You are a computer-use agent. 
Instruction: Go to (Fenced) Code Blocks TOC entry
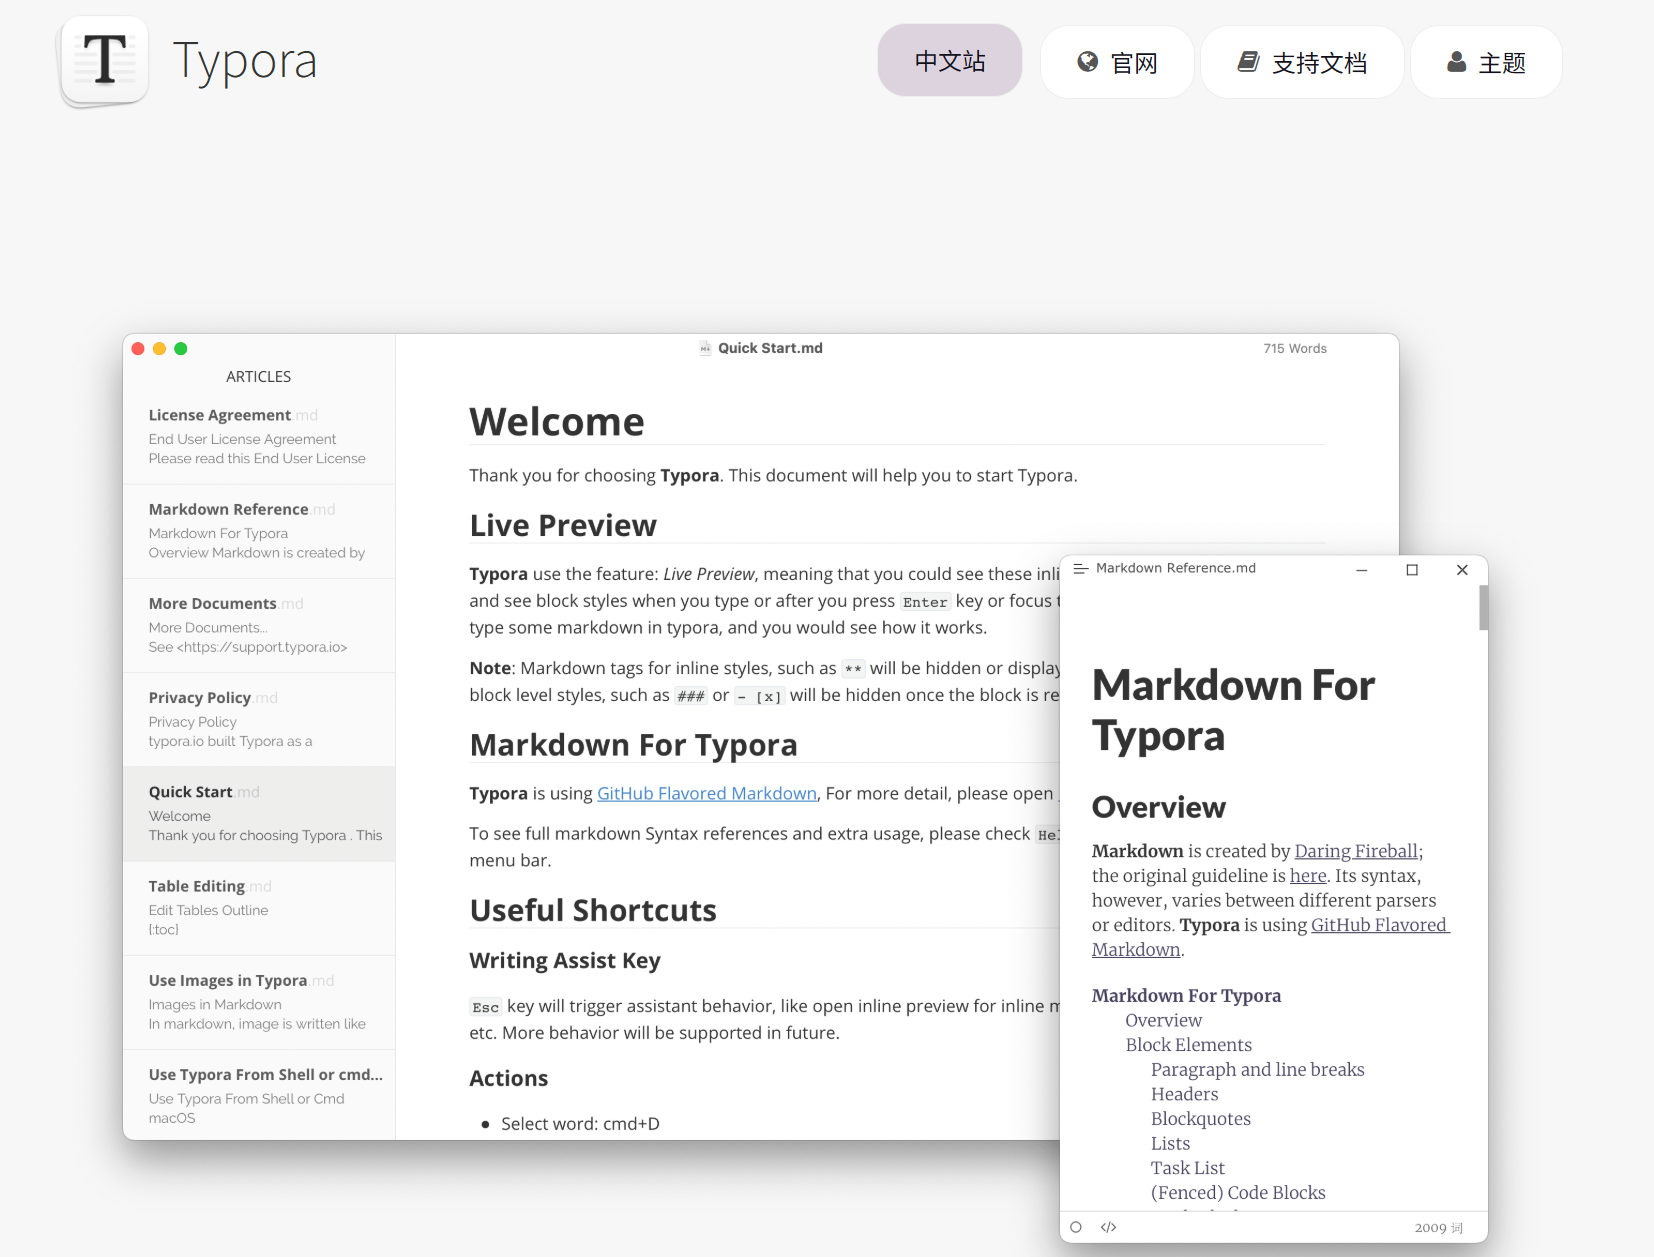(x=1239, y=1193)
